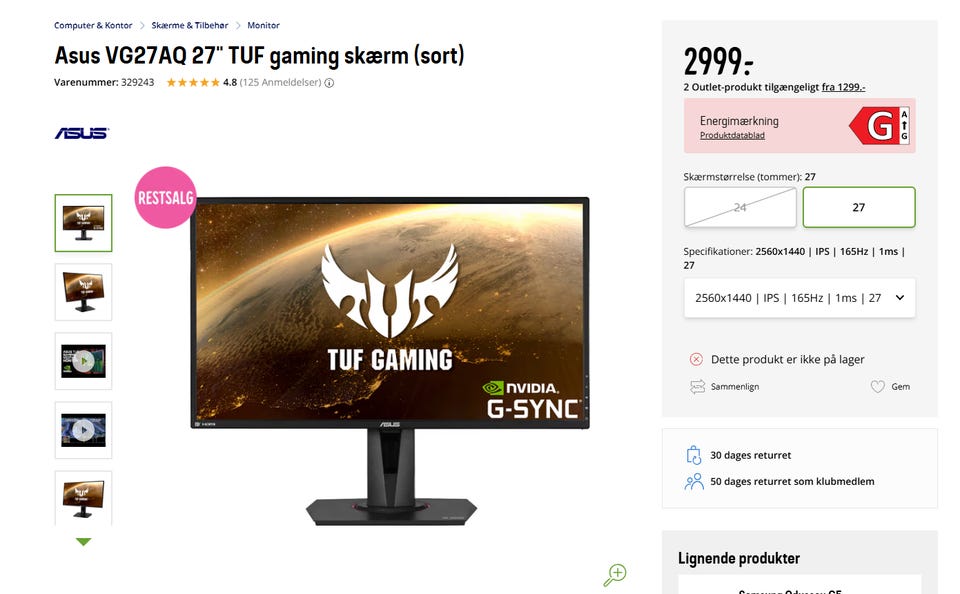Go to Skærme & Tilbehør breadcrumb
The width and height of the screenshot is (960, 594).
point(190,25)
